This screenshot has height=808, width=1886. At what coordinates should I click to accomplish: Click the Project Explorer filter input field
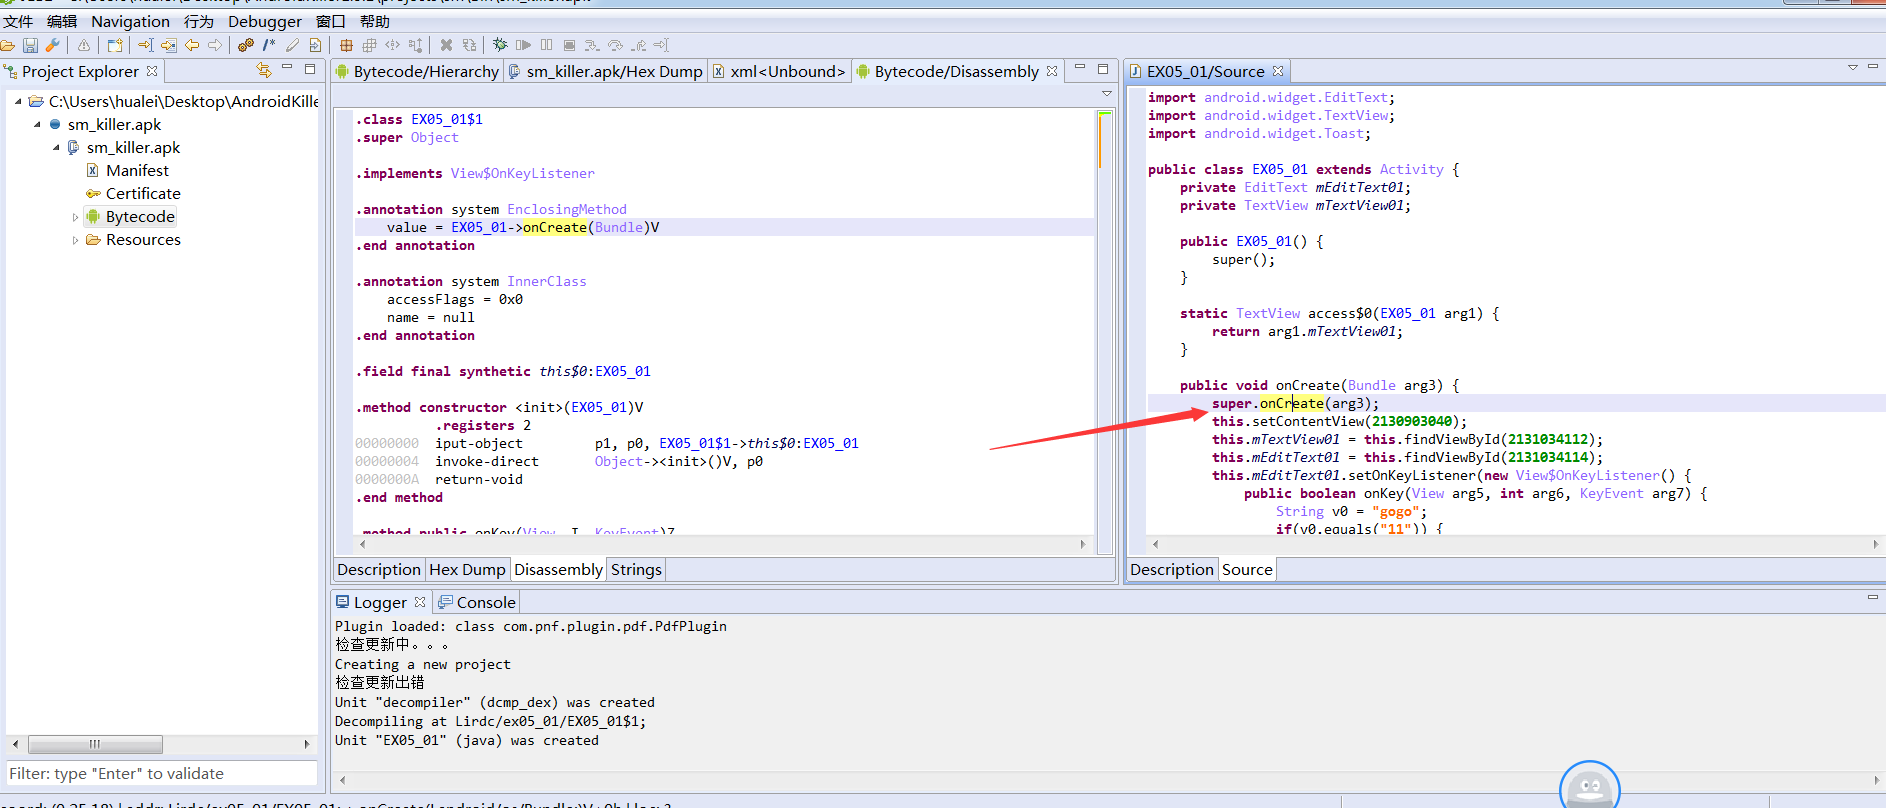click(162, 774)
